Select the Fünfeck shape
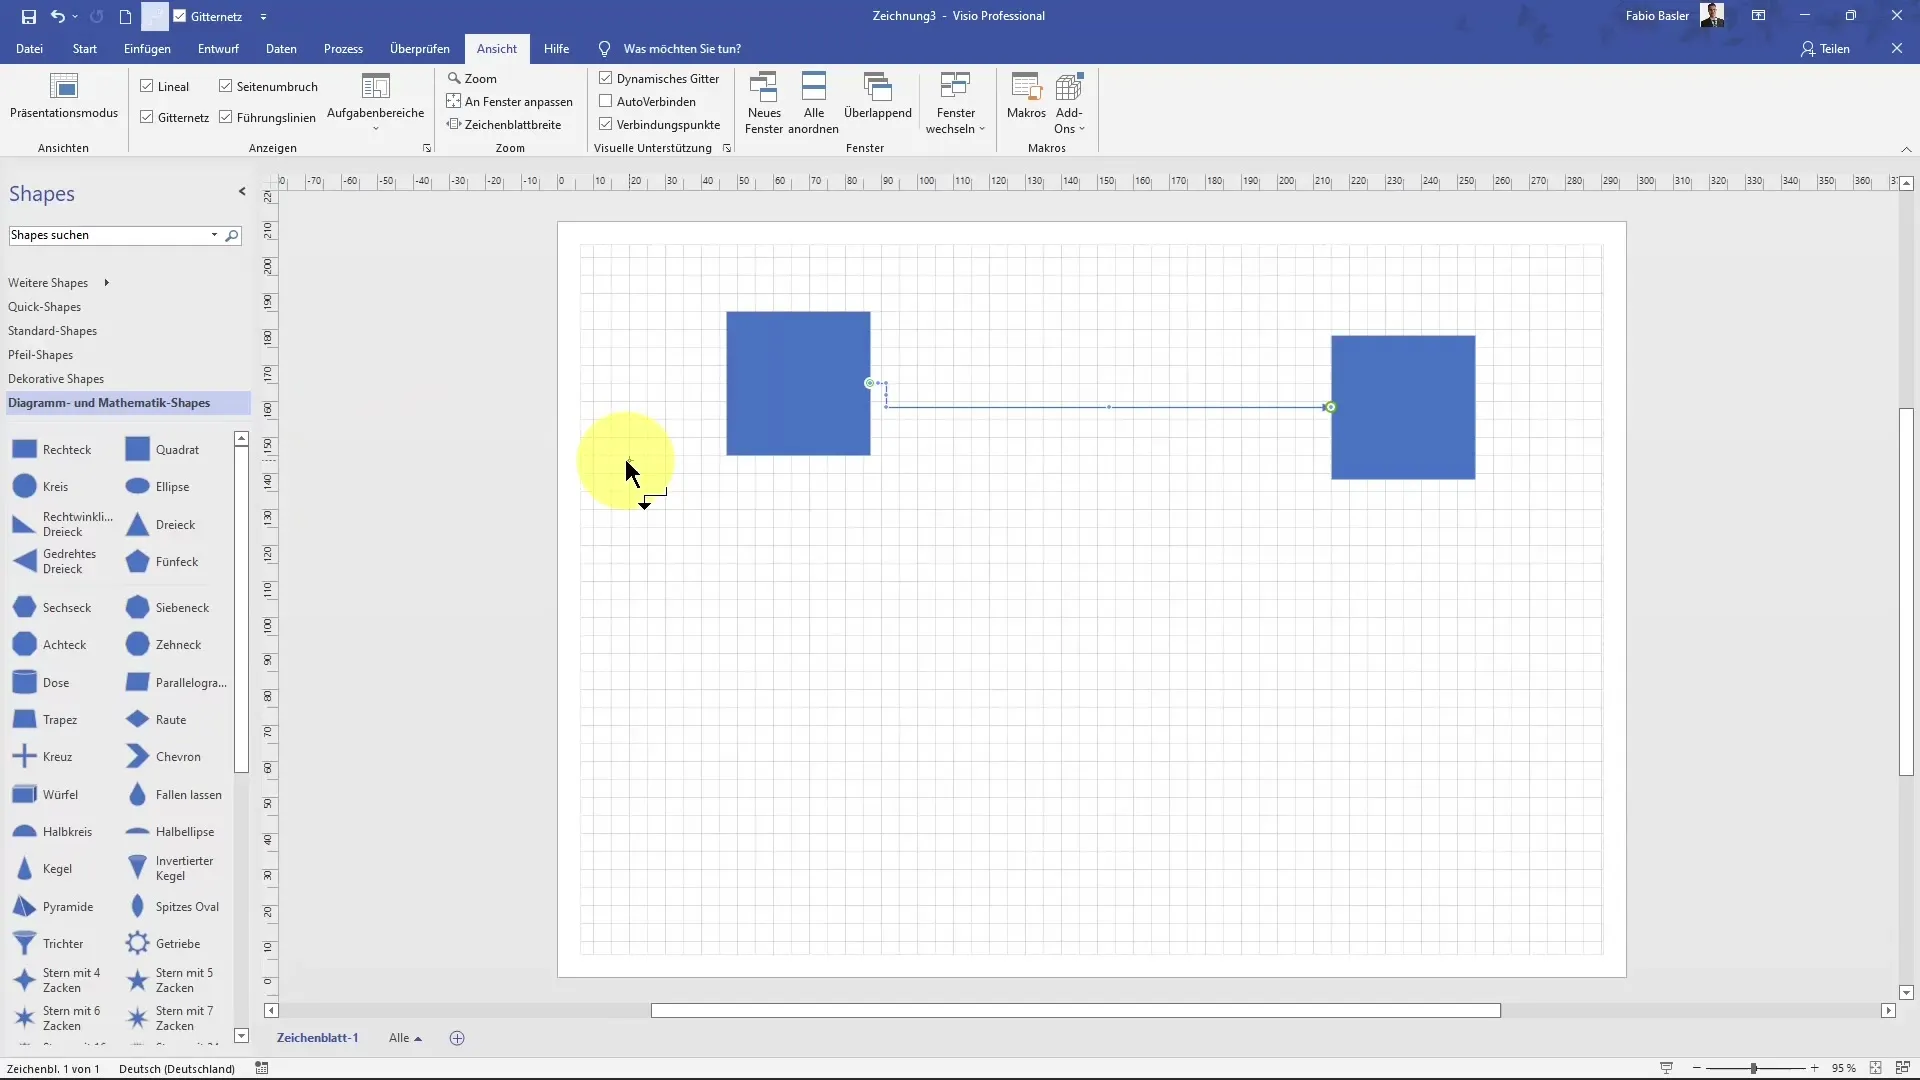The image size is (1920, 1080). click(162, 562)
